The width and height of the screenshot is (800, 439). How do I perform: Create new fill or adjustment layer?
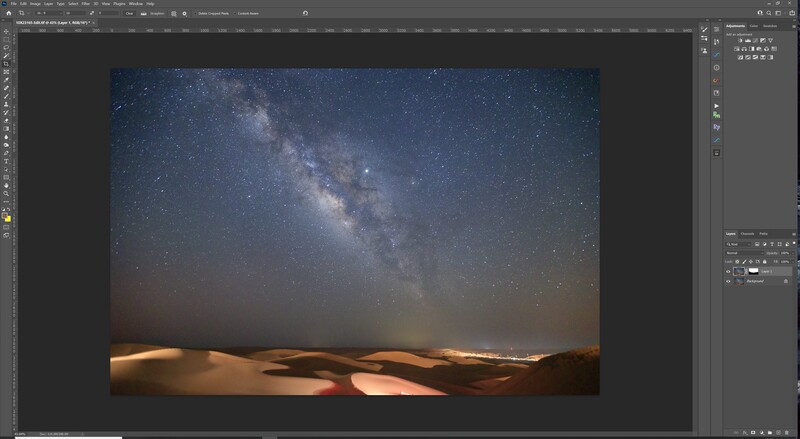click(762, 433)
